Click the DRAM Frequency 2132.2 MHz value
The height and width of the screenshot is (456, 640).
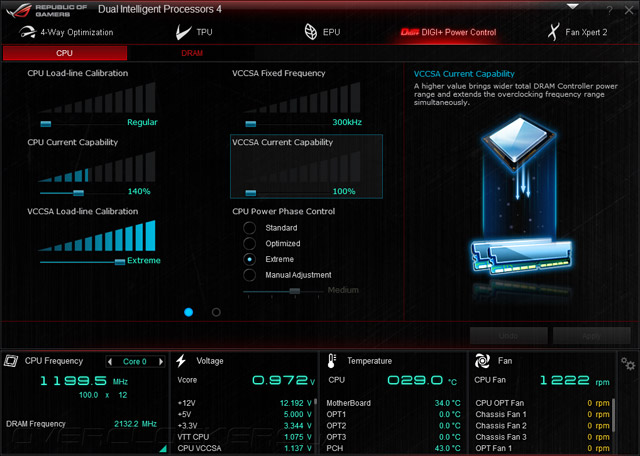point(135,424)
